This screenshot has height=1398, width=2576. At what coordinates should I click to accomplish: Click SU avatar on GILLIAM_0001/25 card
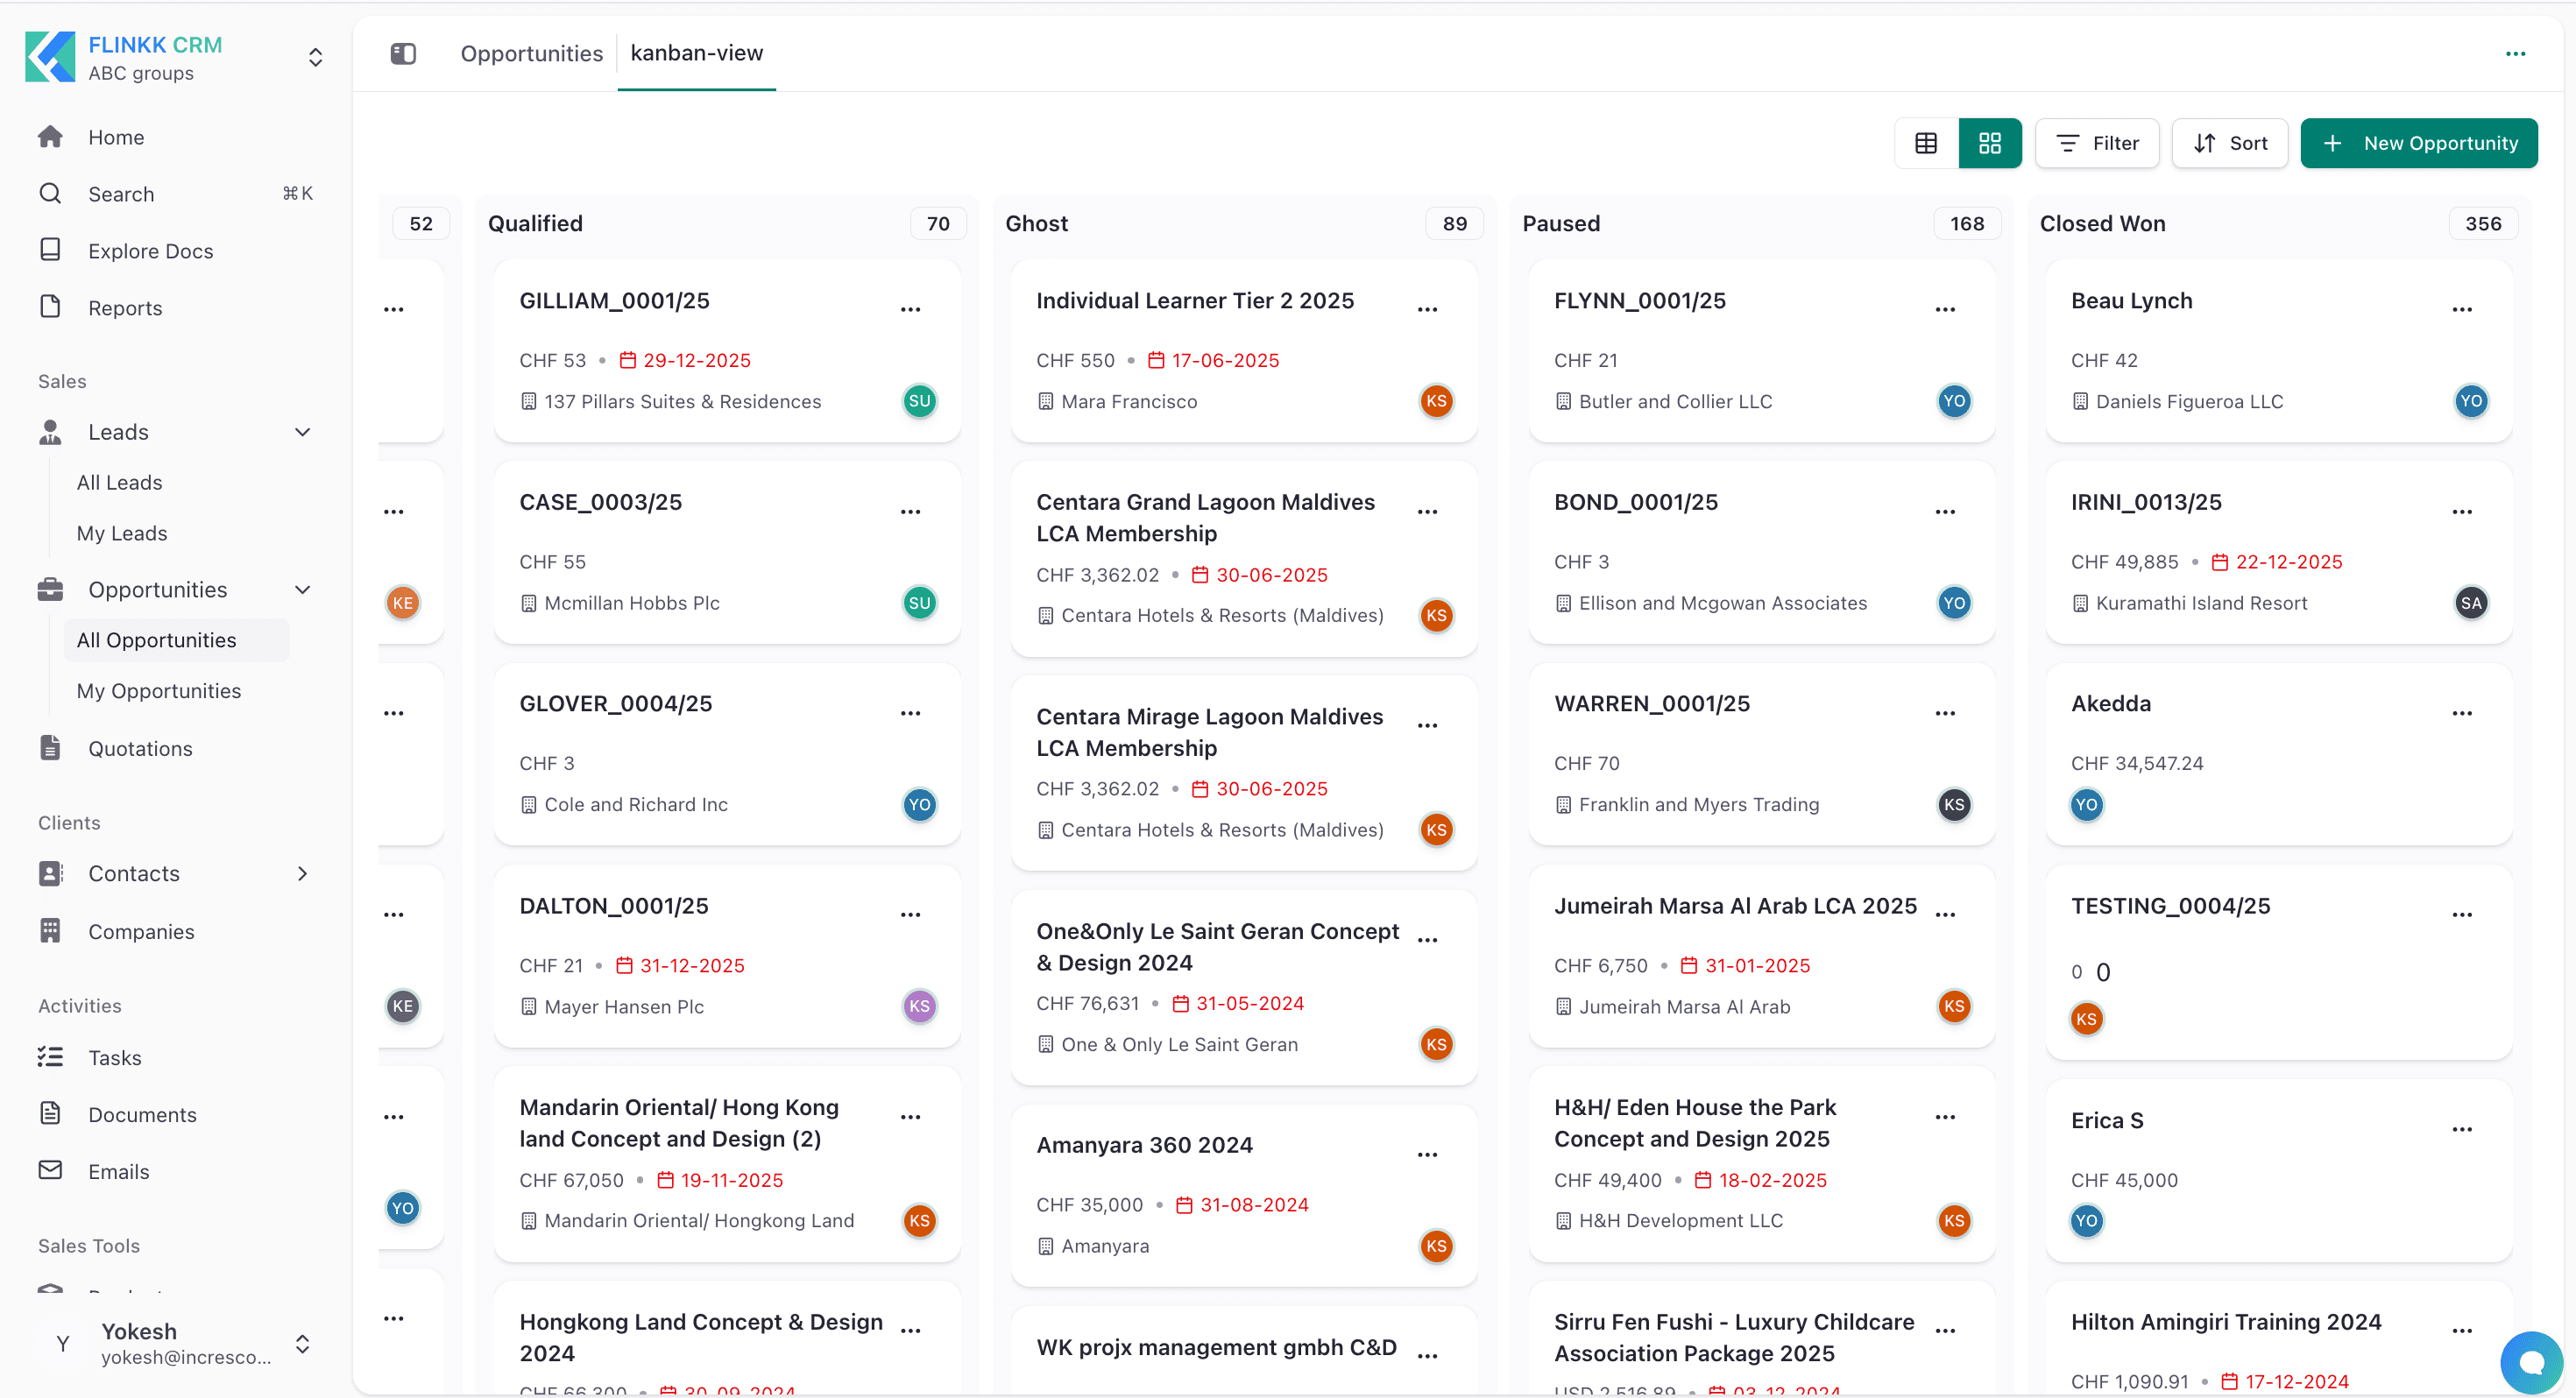919,401
